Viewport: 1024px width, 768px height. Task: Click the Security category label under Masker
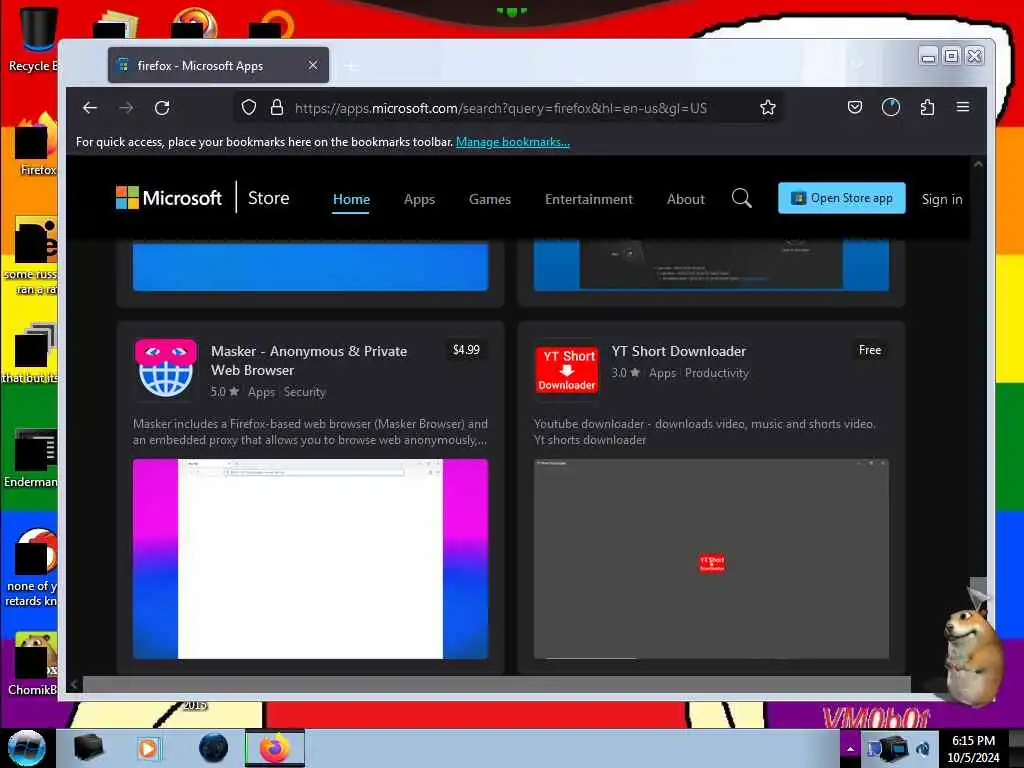click(304, 392)
